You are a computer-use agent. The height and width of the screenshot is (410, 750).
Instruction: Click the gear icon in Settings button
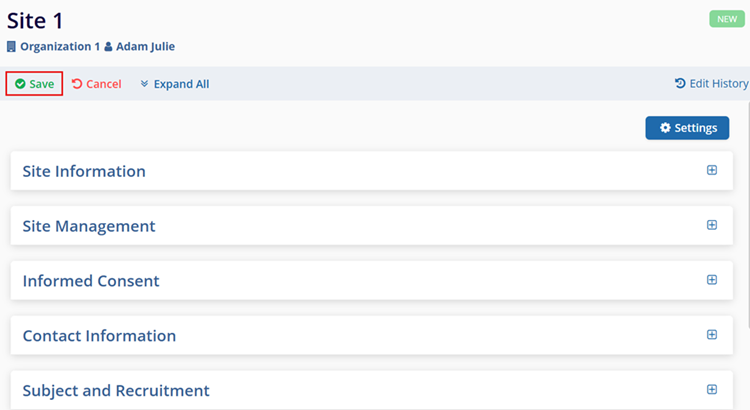(x=665, y=128)
